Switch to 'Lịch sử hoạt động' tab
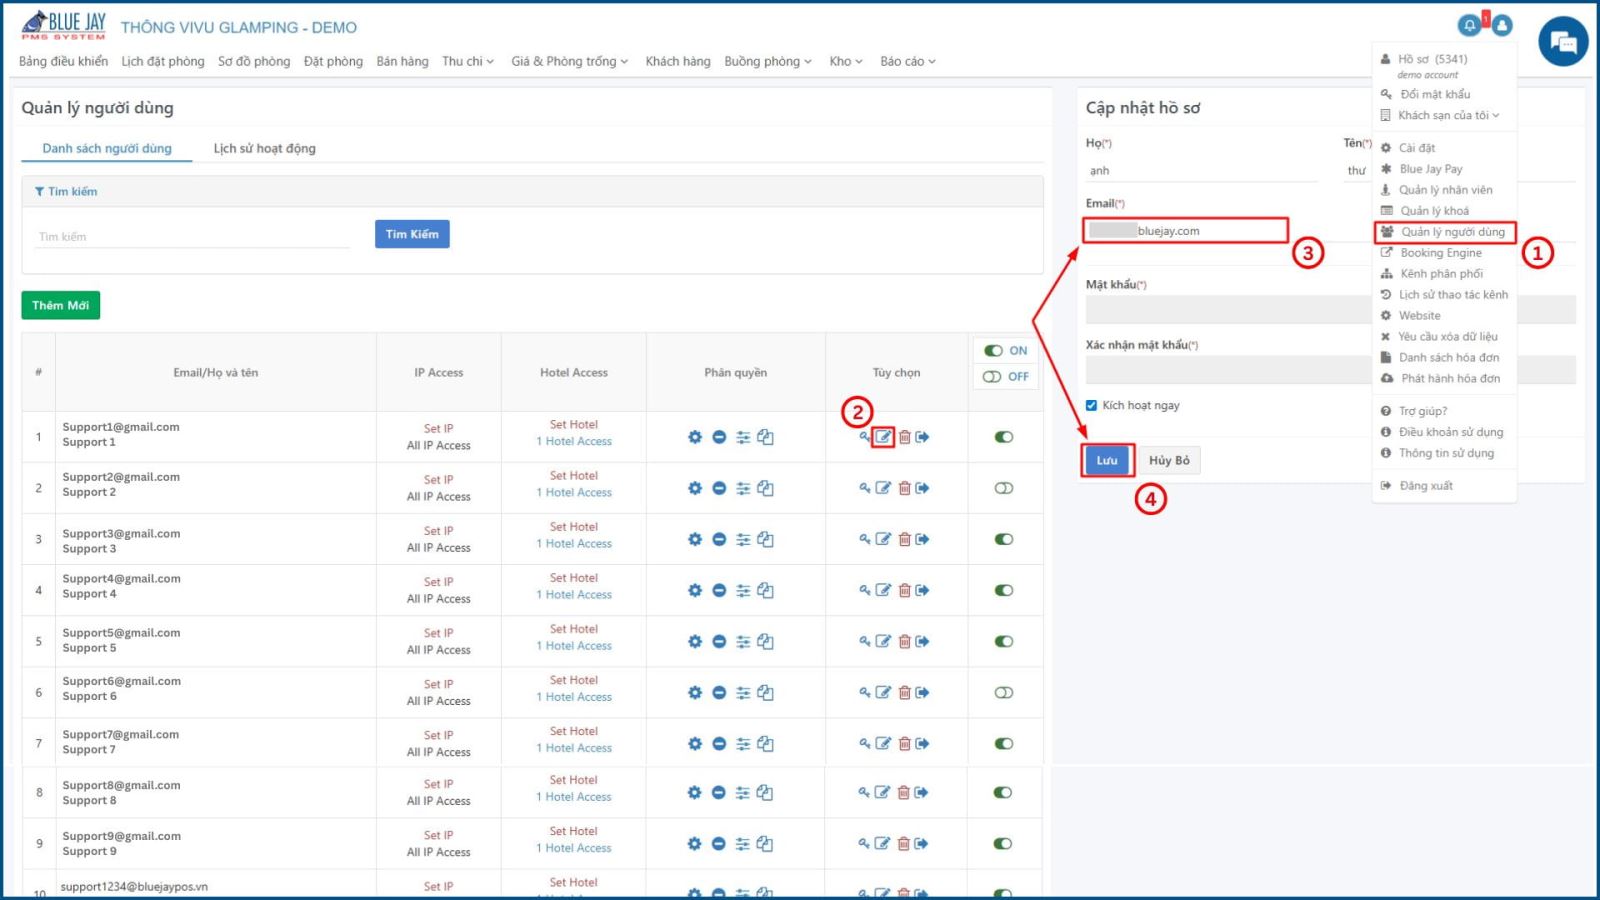The width and height of the screenshot is (1600, 900). click(x=264, y=148)
